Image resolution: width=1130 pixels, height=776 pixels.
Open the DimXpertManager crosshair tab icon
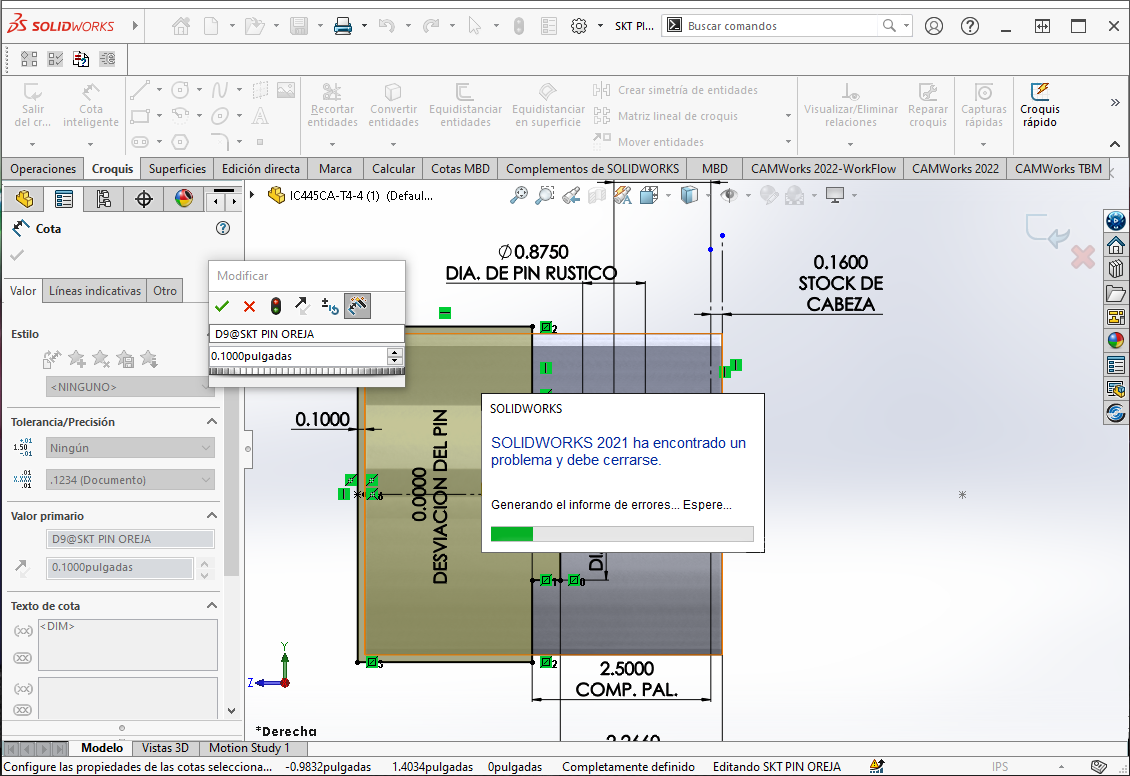[x=144, y=199]
